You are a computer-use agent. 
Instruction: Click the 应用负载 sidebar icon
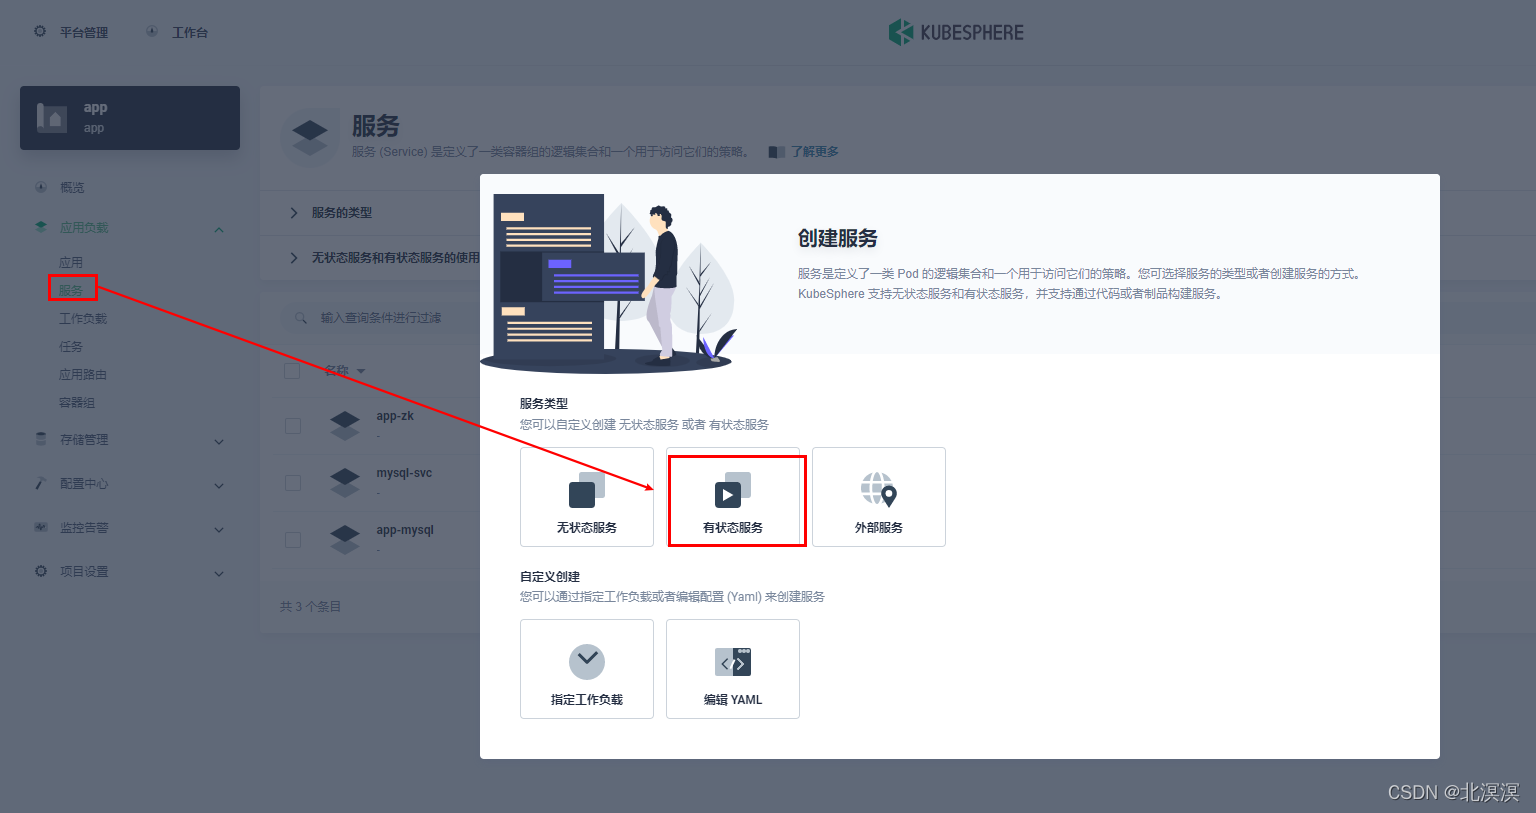[x=41, y=227]
